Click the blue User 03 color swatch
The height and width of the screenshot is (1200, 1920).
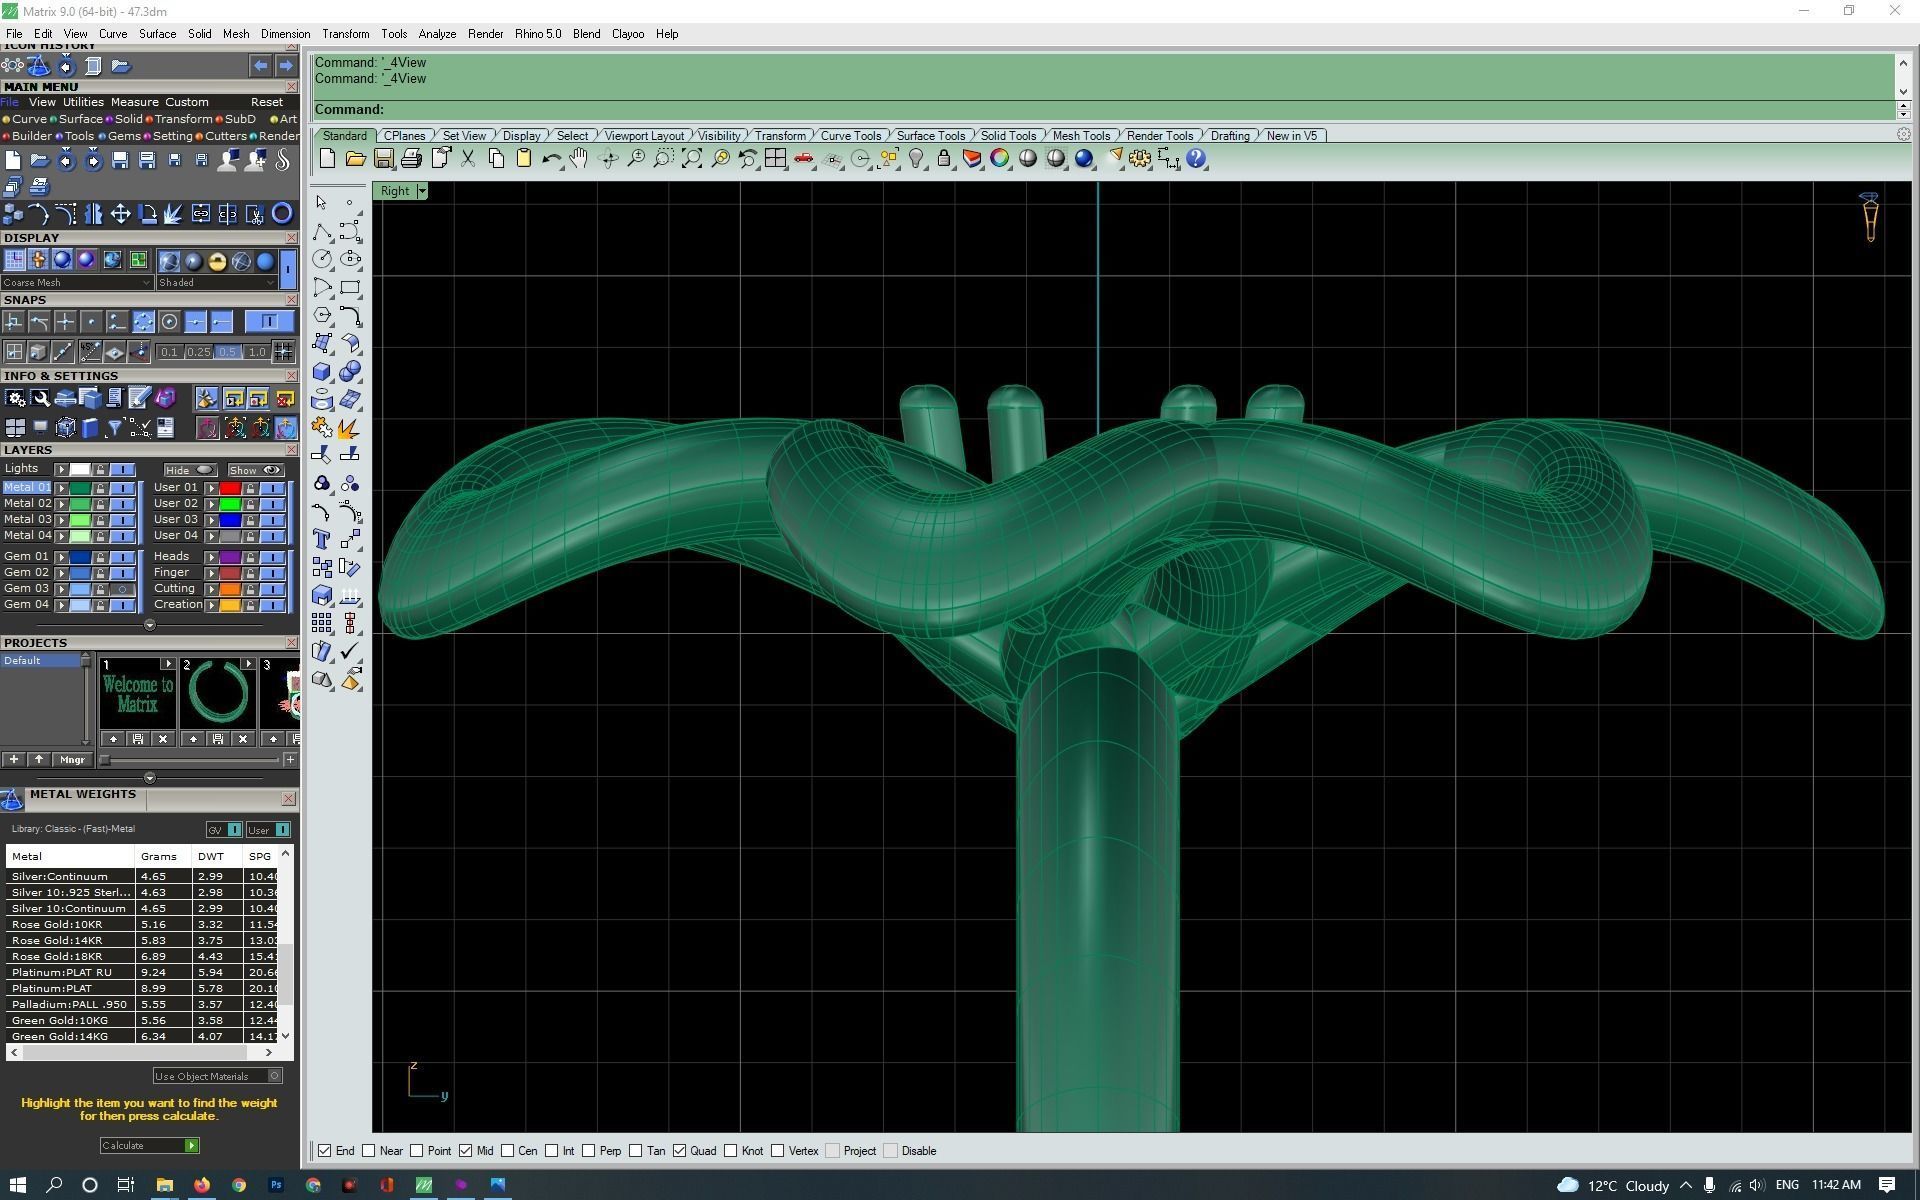230,520
